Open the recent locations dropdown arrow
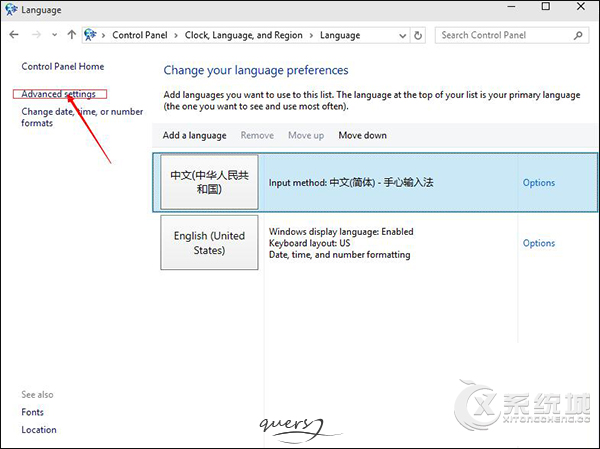600x449 pixels. pos(54,35)
